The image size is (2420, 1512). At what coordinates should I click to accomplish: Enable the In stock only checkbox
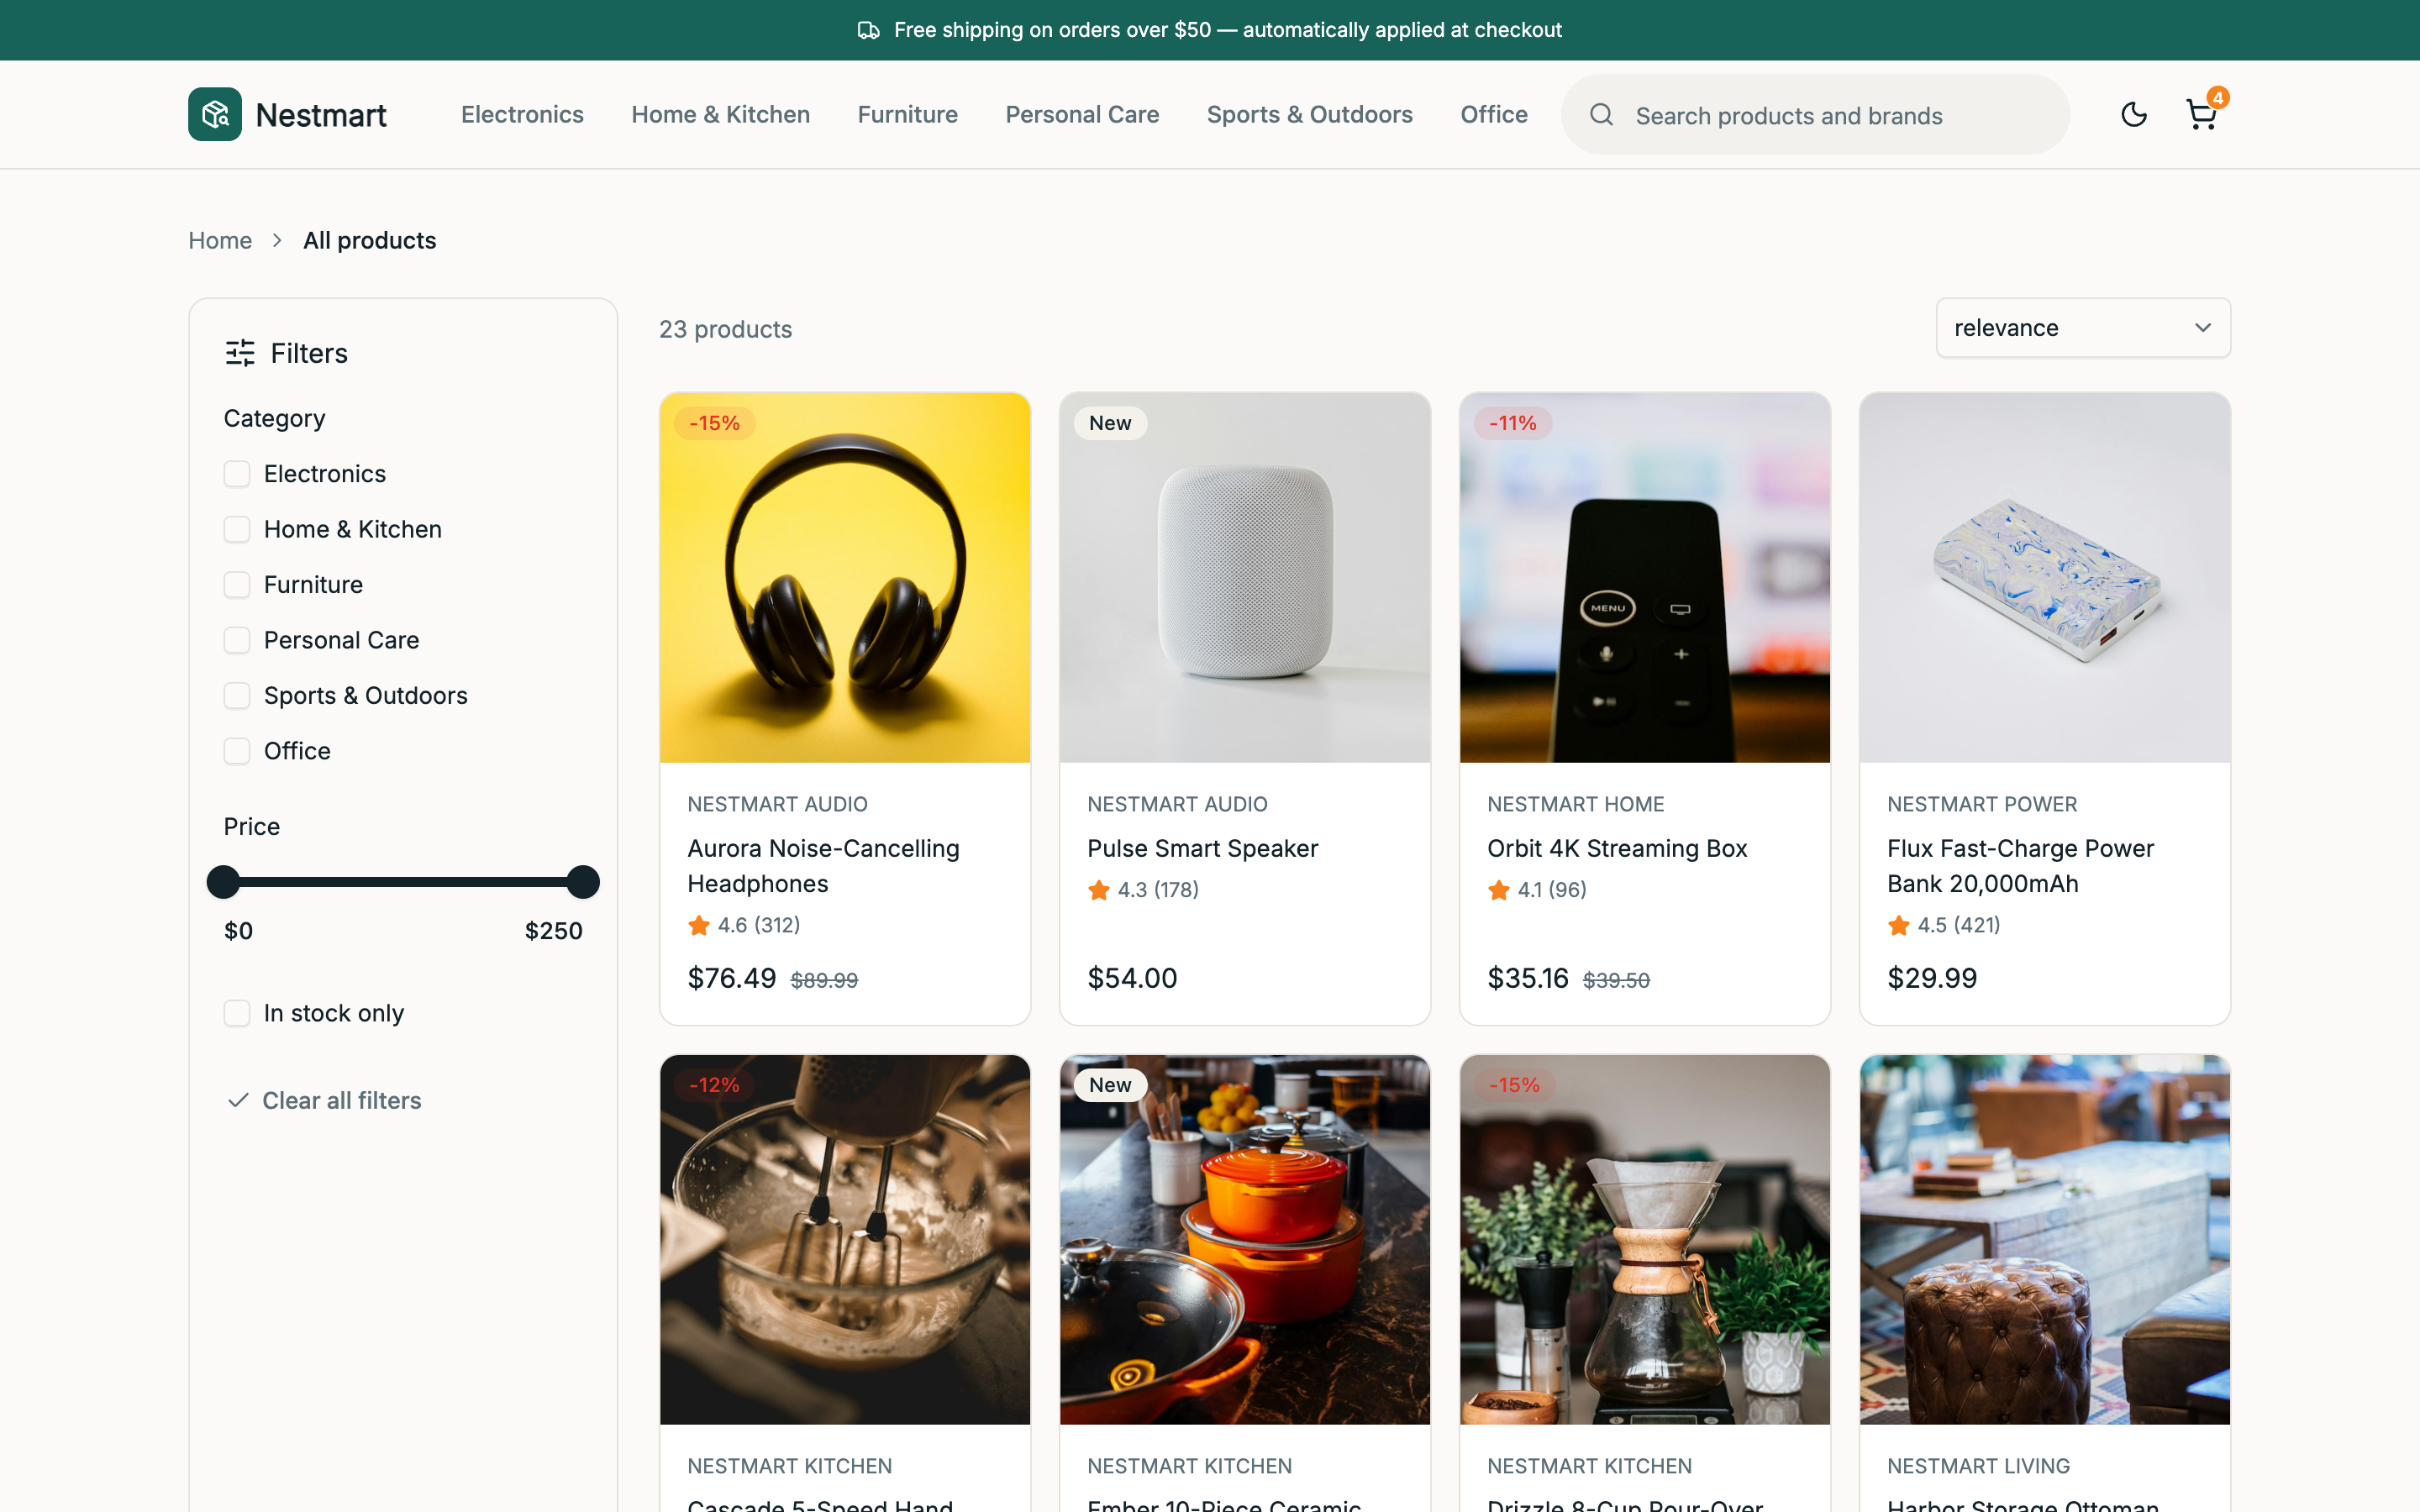[237, 1013]
